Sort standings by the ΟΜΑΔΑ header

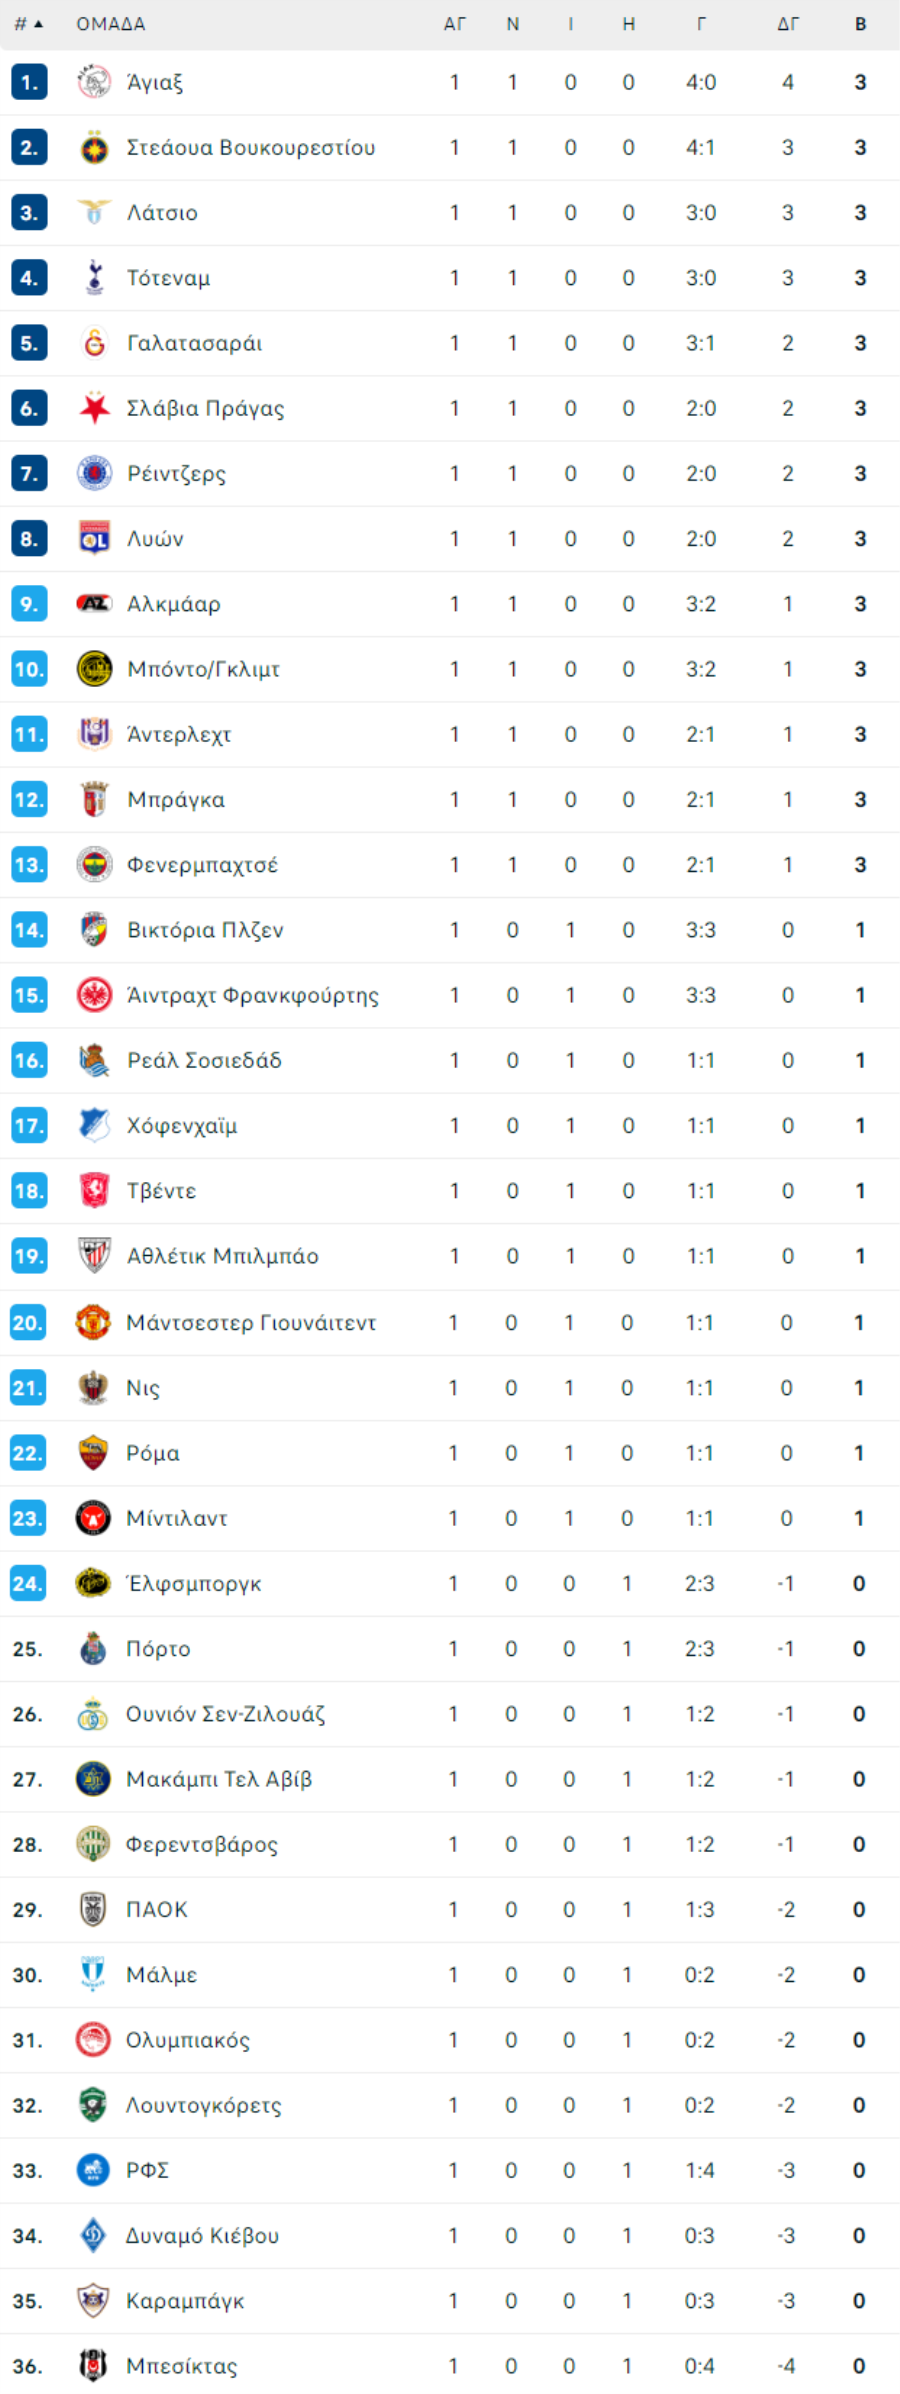[111, 24]
